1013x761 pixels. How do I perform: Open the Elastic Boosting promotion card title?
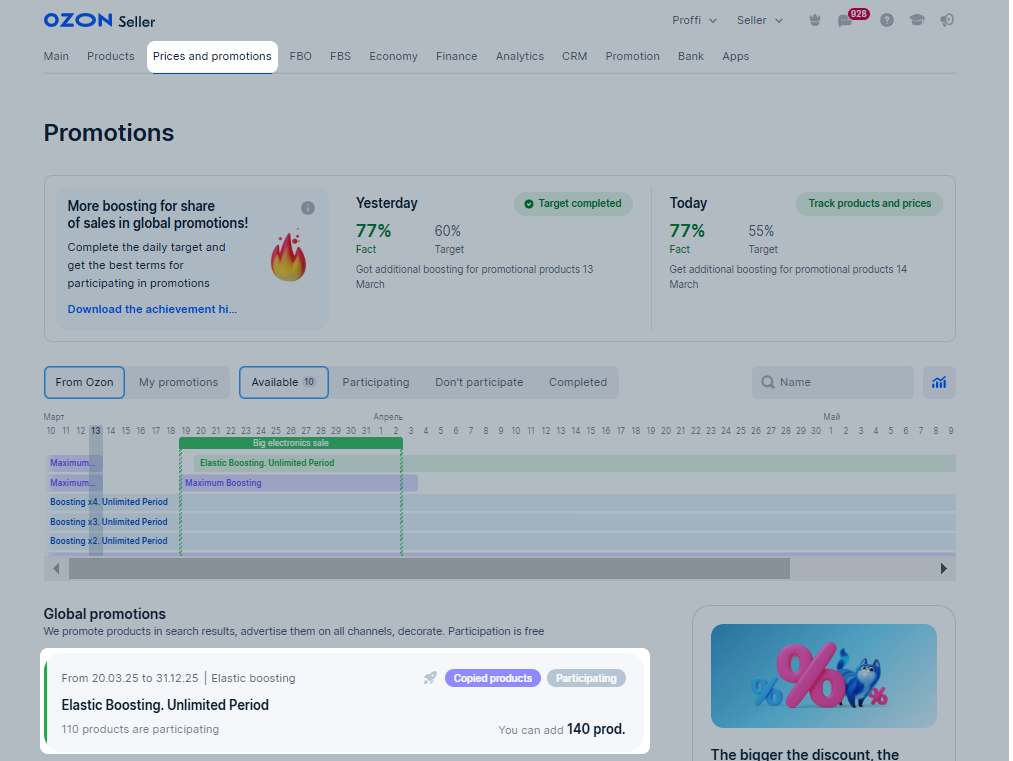pos(165,705)
